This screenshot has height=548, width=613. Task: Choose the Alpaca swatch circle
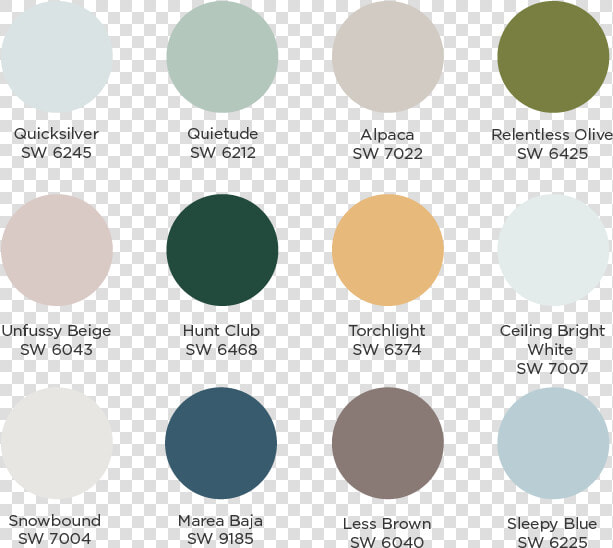click(x=388, y=57)
